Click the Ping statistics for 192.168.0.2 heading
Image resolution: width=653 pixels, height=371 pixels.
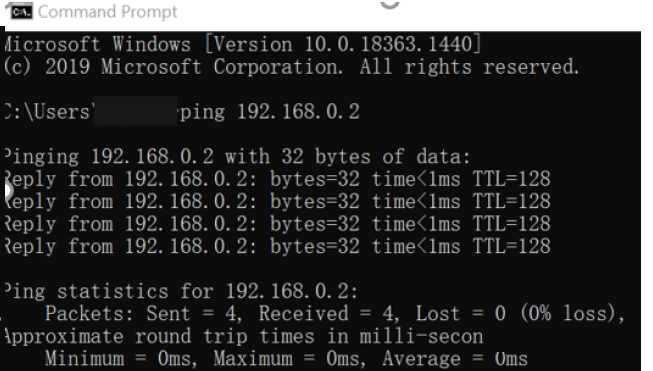click(x=181, y=291)
